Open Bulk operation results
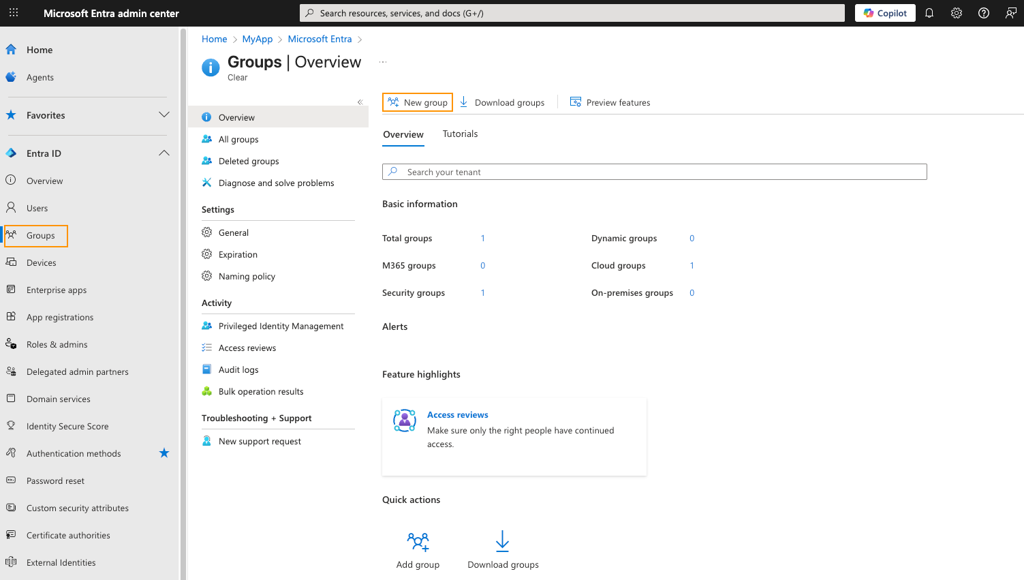Screen dimensions: 1024x580 (x=261, y=392)
